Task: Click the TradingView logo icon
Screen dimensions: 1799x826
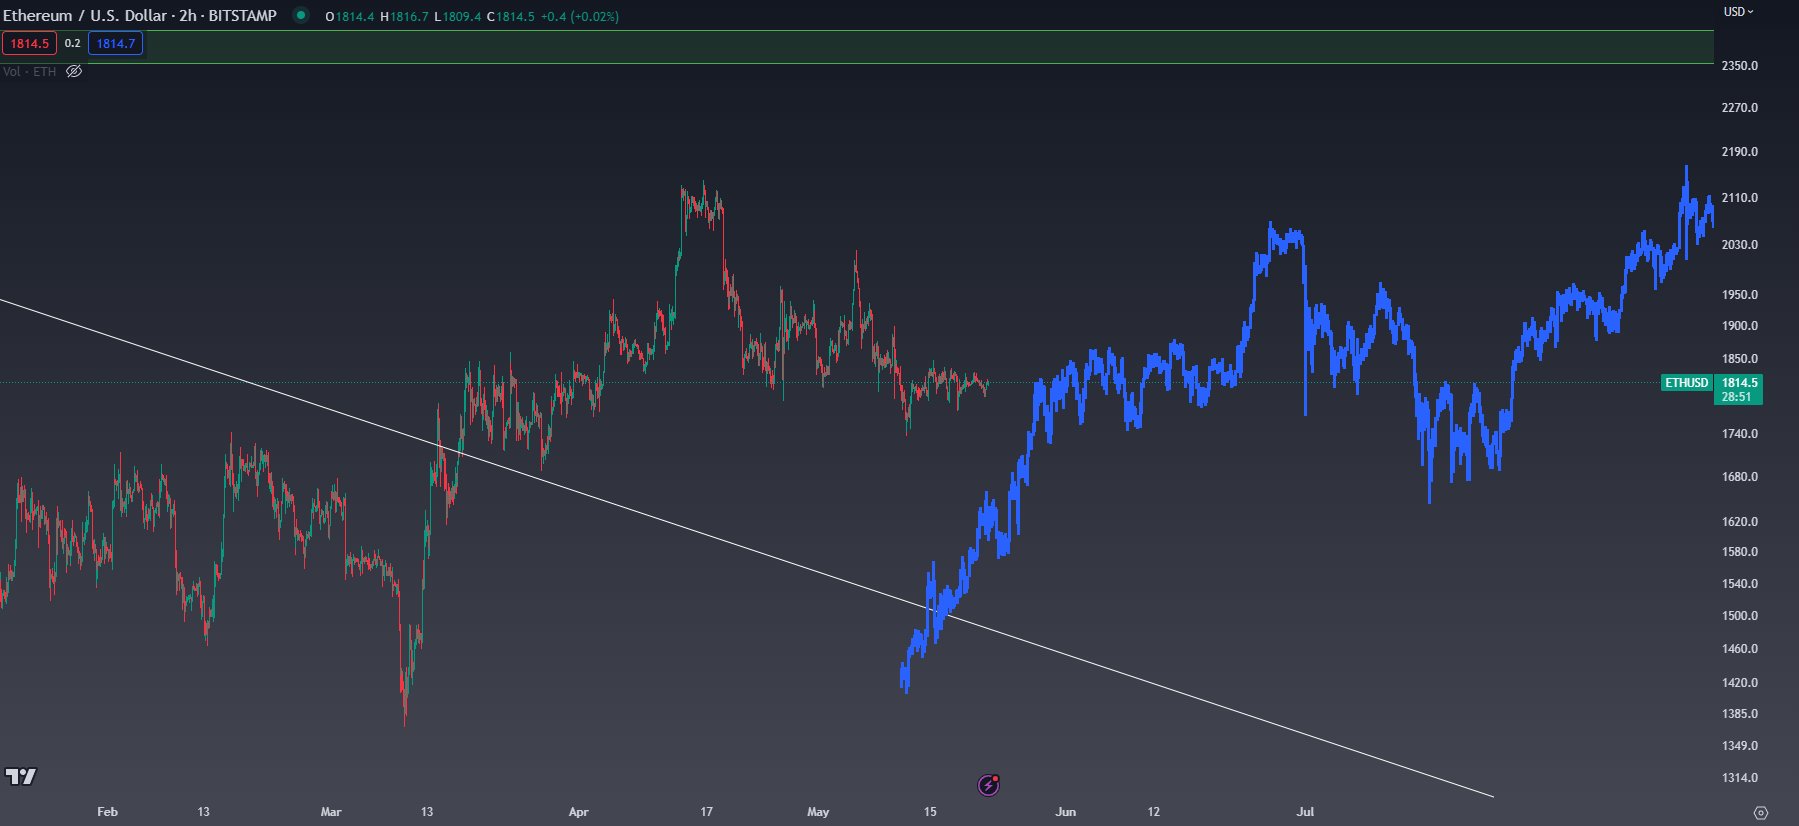Action: tap(20, 776)
